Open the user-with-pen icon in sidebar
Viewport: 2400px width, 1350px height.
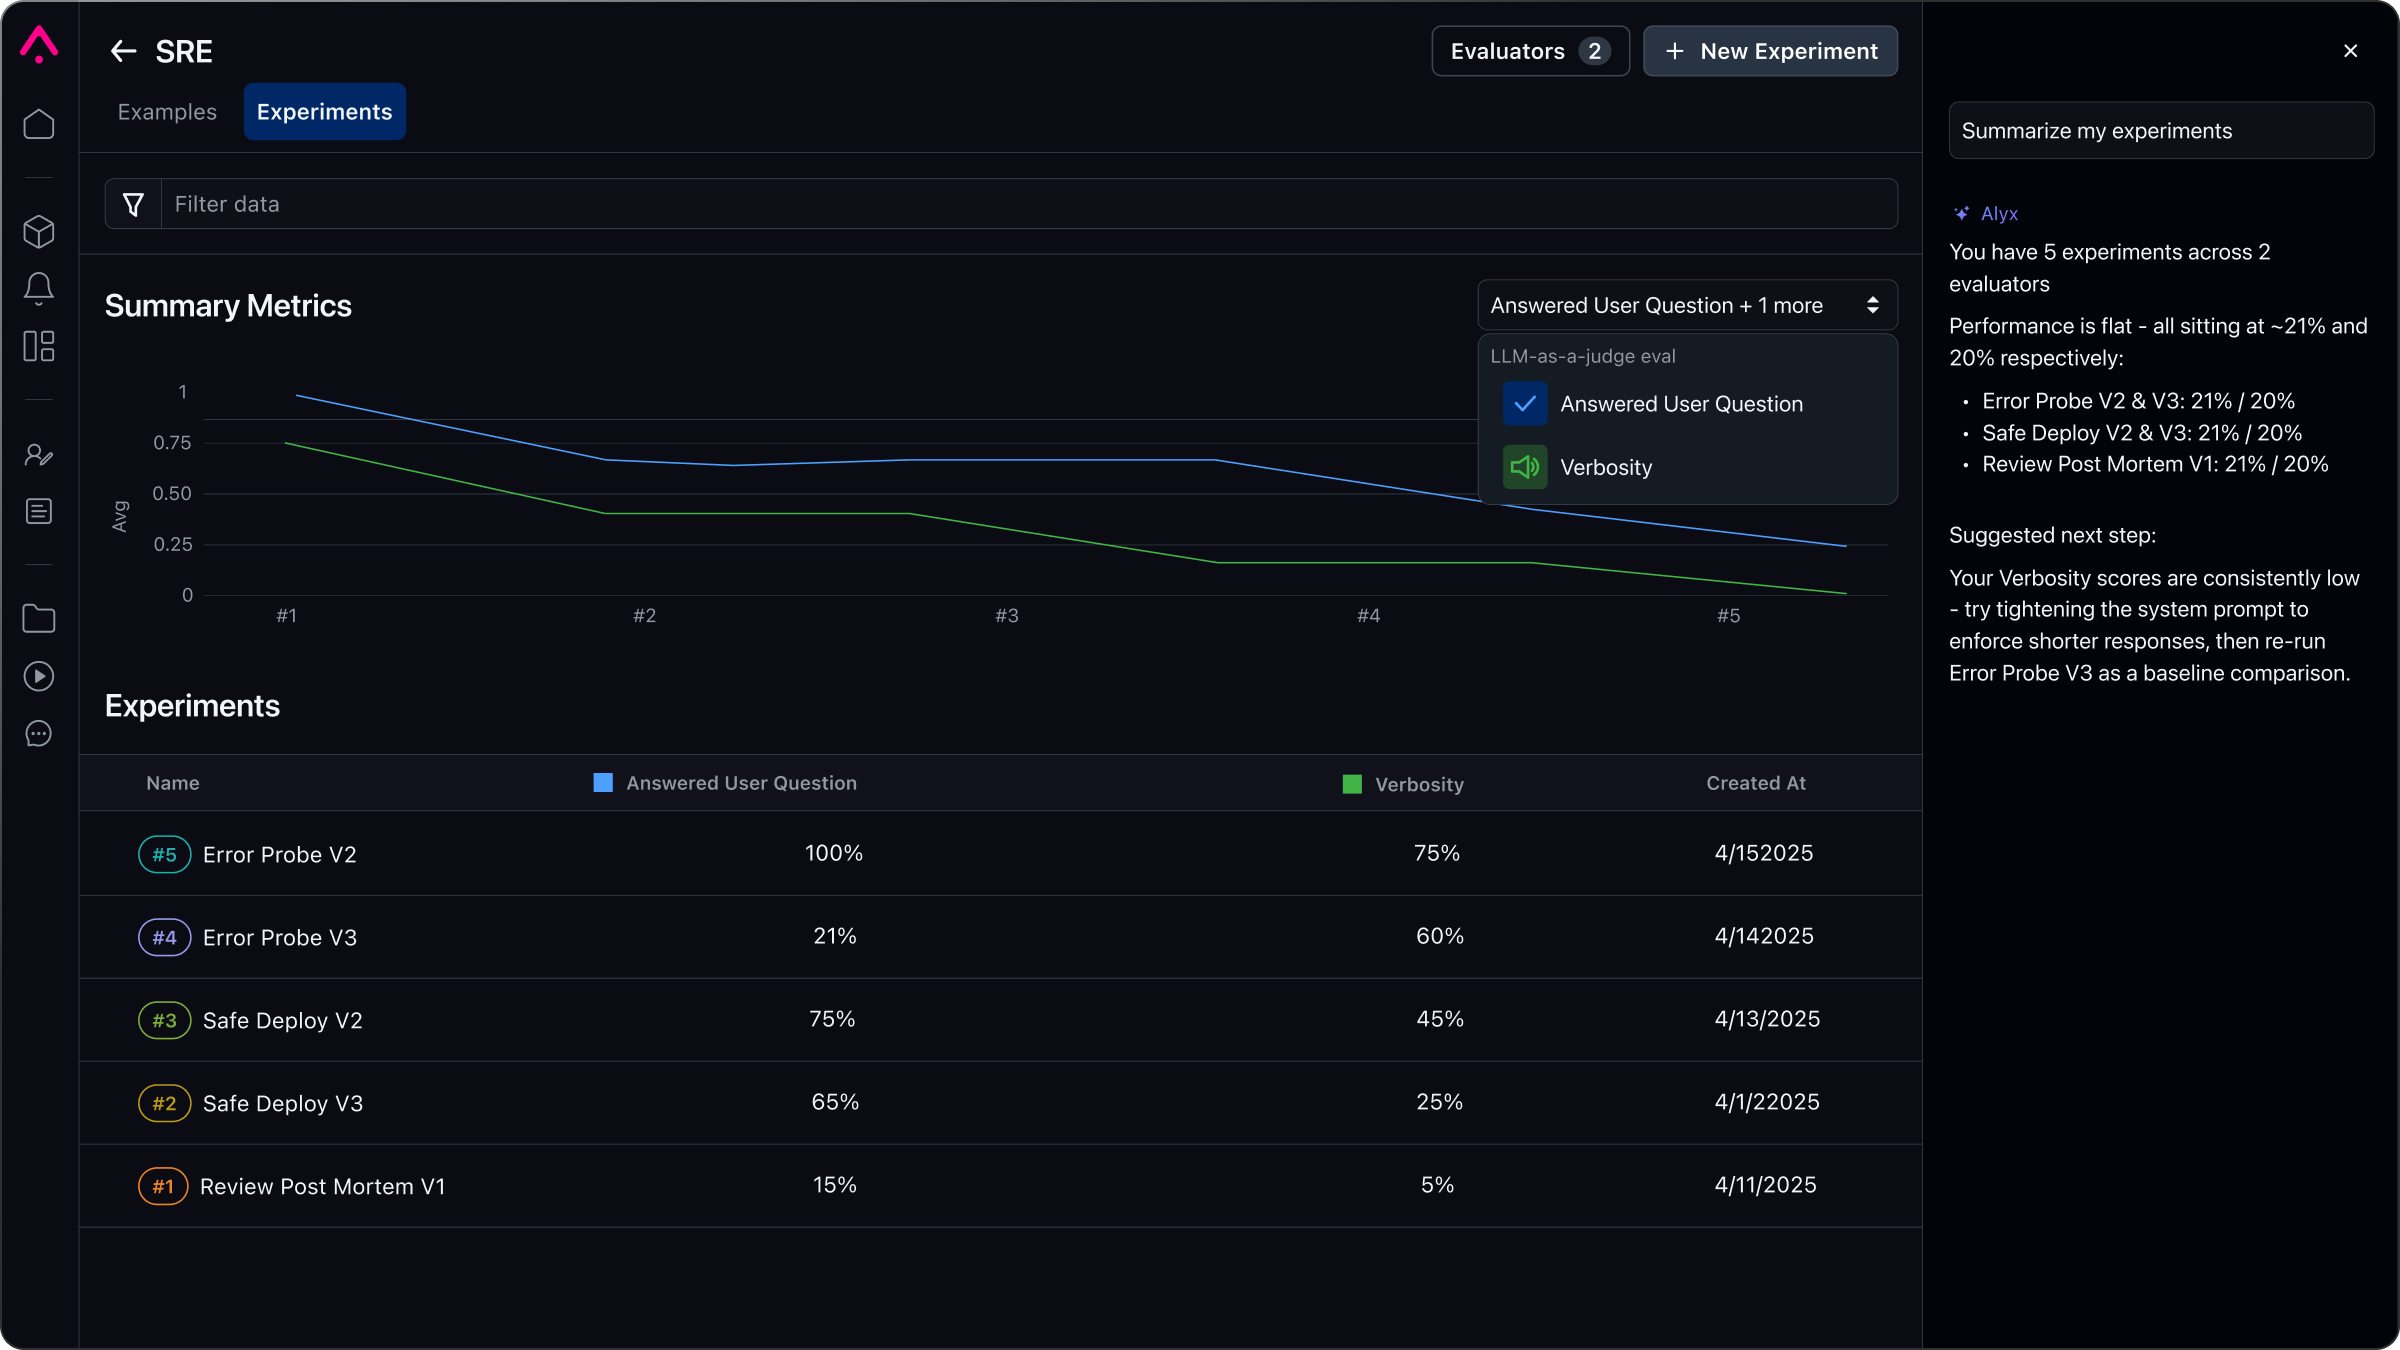39,455
